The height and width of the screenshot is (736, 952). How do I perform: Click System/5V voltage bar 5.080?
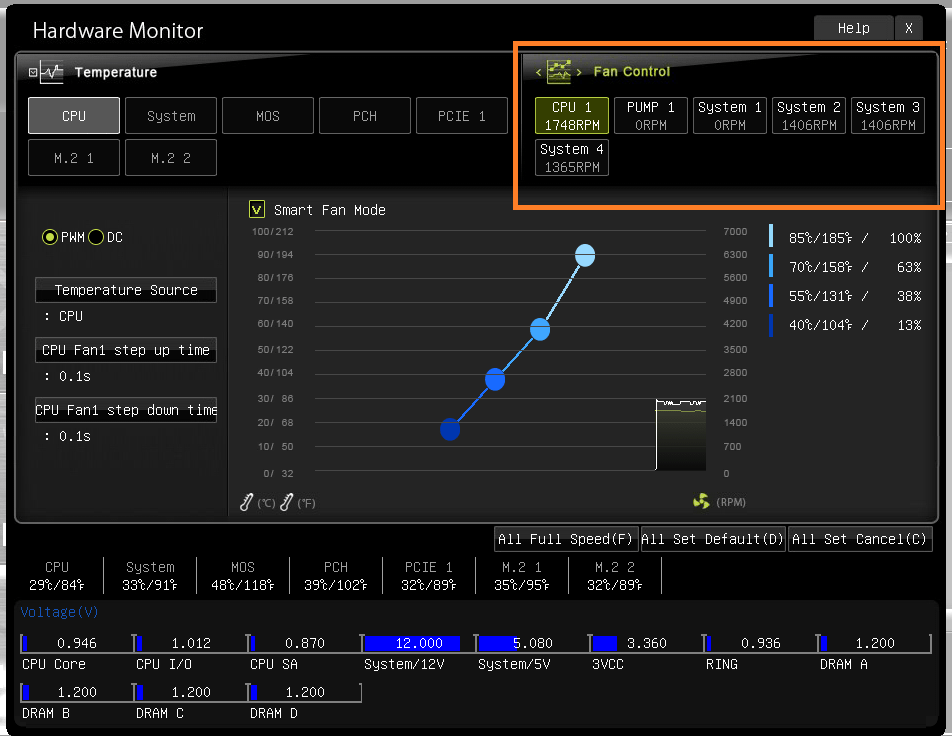(x=533, y=643)
